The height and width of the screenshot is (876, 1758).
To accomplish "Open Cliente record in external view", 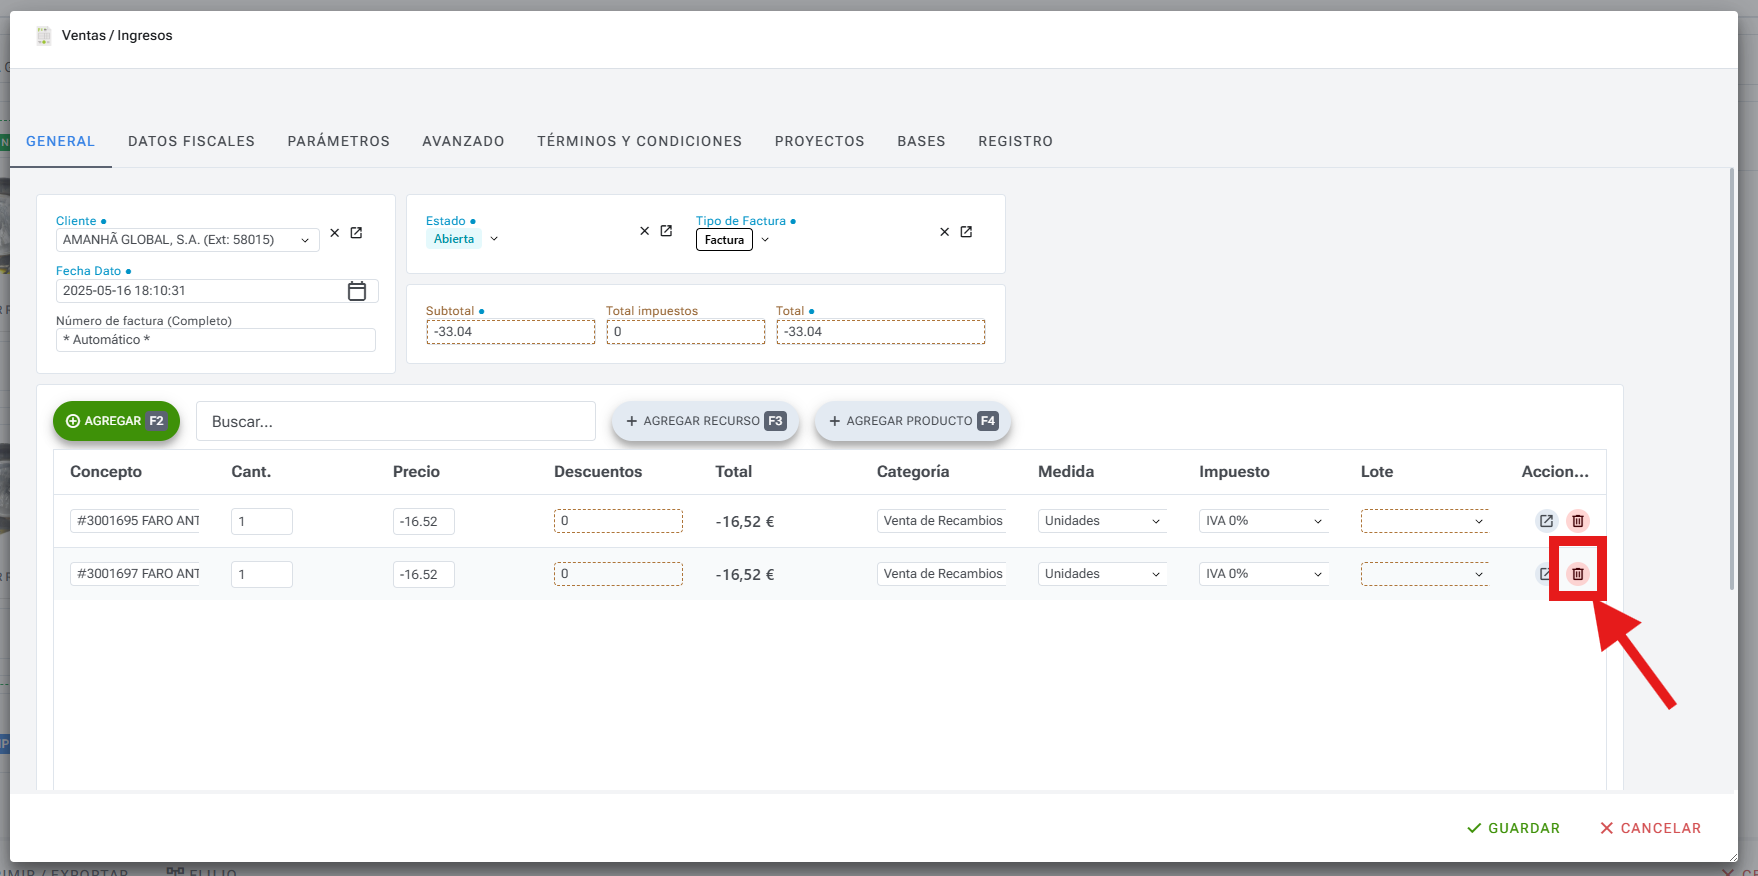I will (x=356, y=233).
